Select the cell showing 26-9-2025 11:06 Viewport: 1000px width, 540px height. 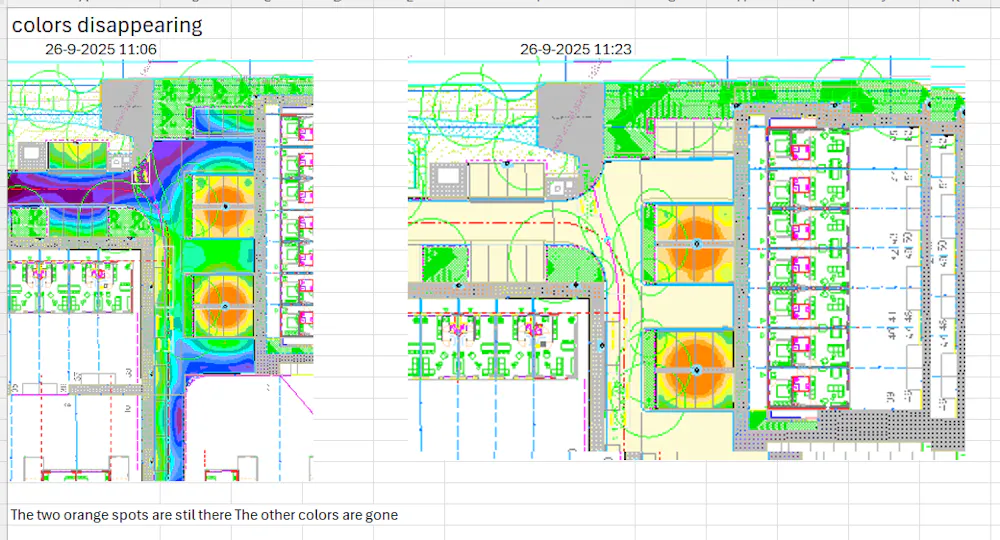101,49
